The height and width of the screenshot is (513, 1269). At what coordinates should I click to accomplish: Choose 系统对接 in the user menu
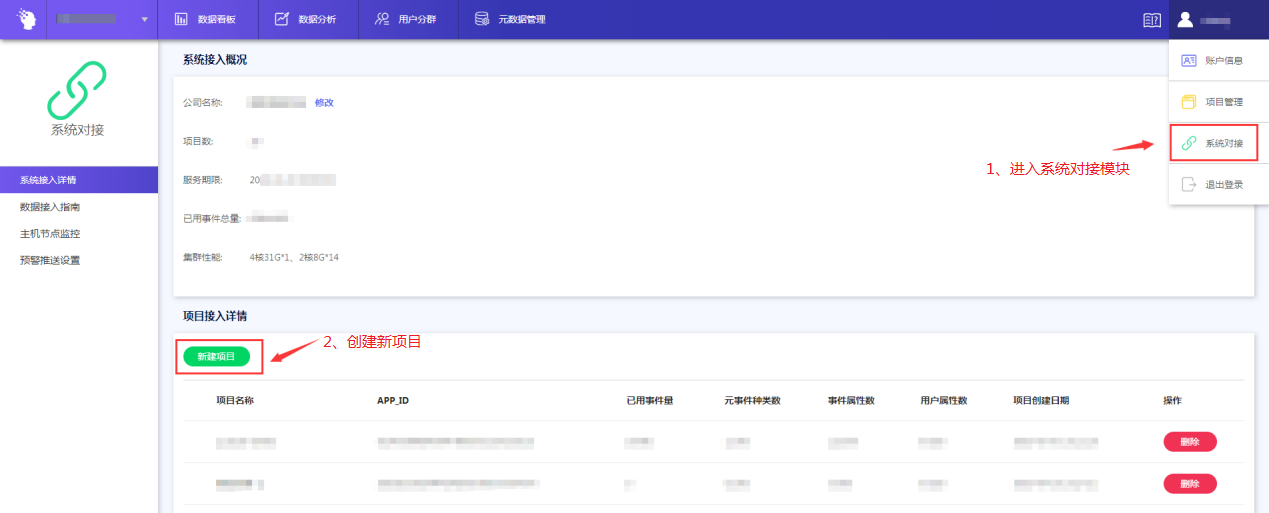tap(1213, 143)
